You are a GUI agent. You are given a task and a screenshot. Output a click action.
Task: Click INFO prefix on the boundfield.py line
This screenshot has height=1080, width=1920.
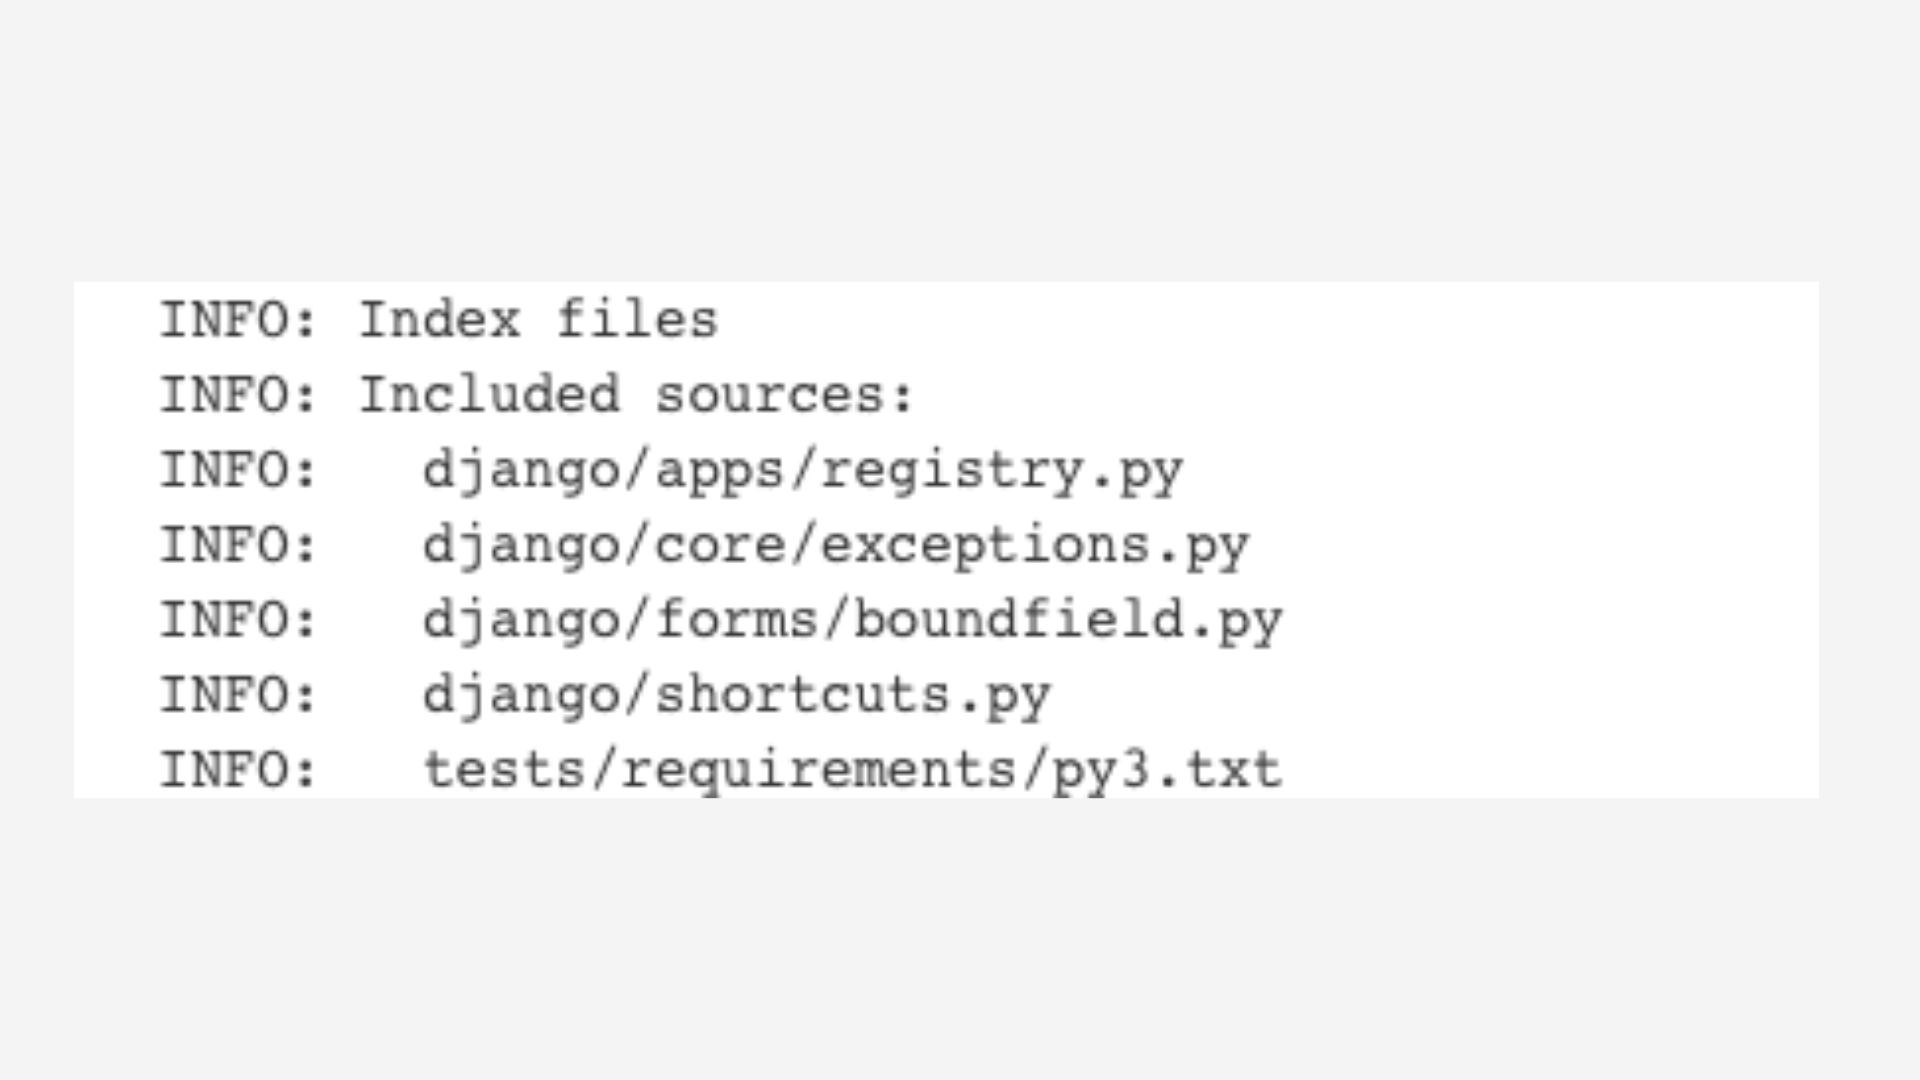point(238,620)
